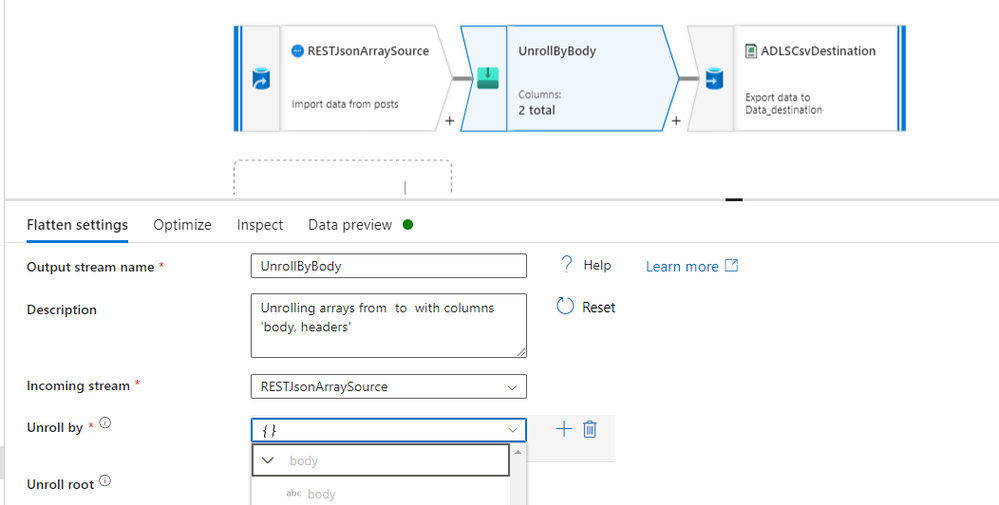The image size is (999, 505).
Task: Switch to the Optimize tab
Action: pos(182,225)
